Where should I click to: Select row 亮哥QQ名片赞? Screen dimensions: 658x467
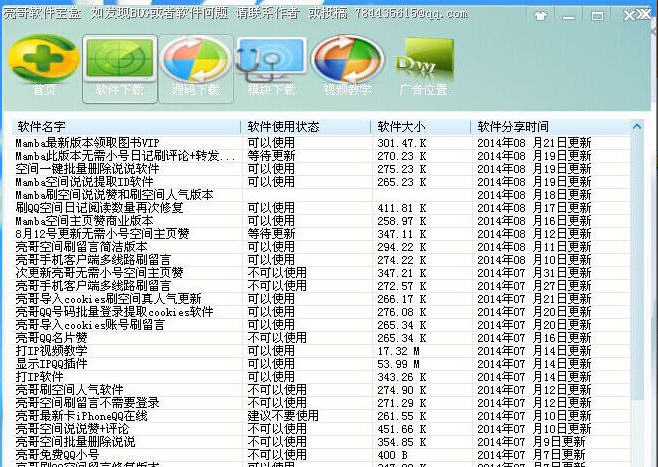(x=321, y=338)
